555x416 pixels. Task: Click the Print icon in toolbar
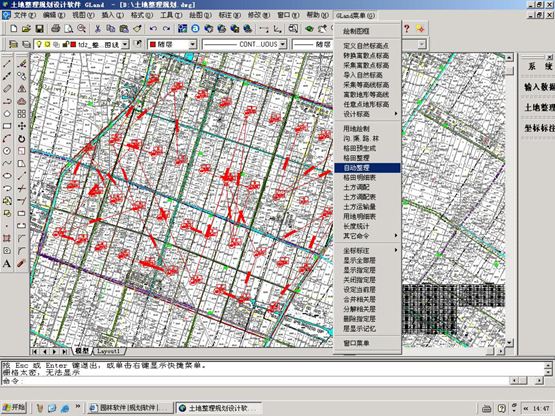coord(56,29)
